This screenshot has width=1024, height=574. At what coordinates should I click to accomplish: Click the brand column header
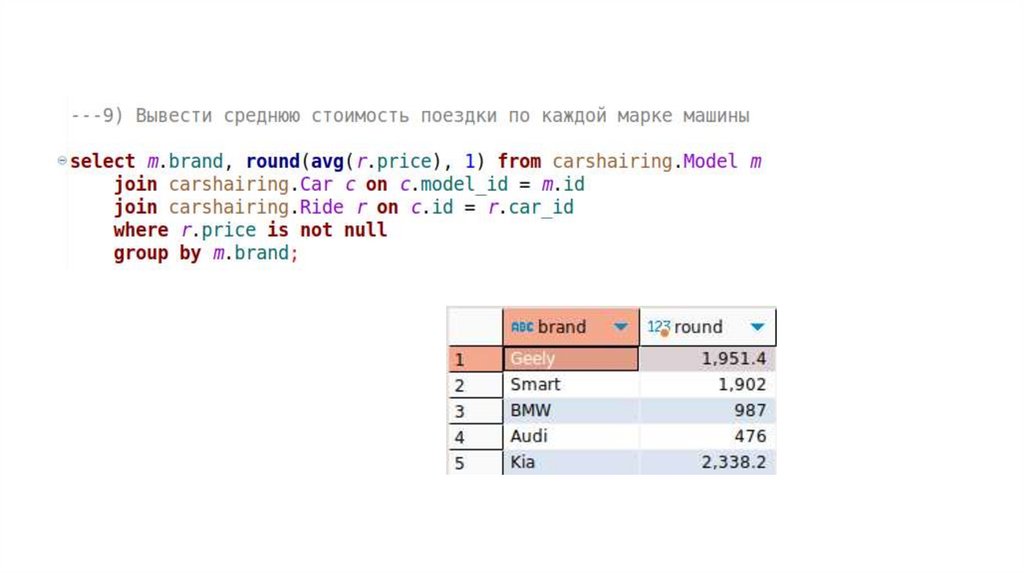pyautogui.click(x=571, y=327)
